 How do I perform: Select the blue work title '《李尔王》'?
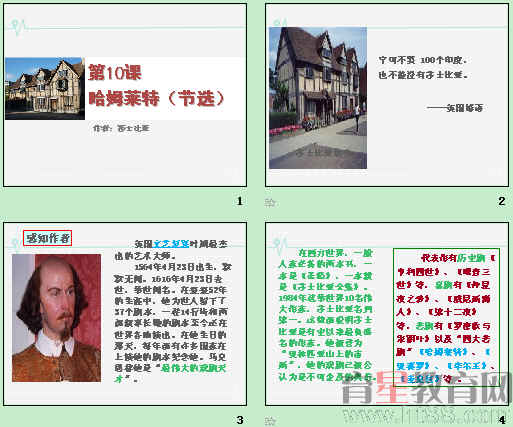[x=468, y=366]
